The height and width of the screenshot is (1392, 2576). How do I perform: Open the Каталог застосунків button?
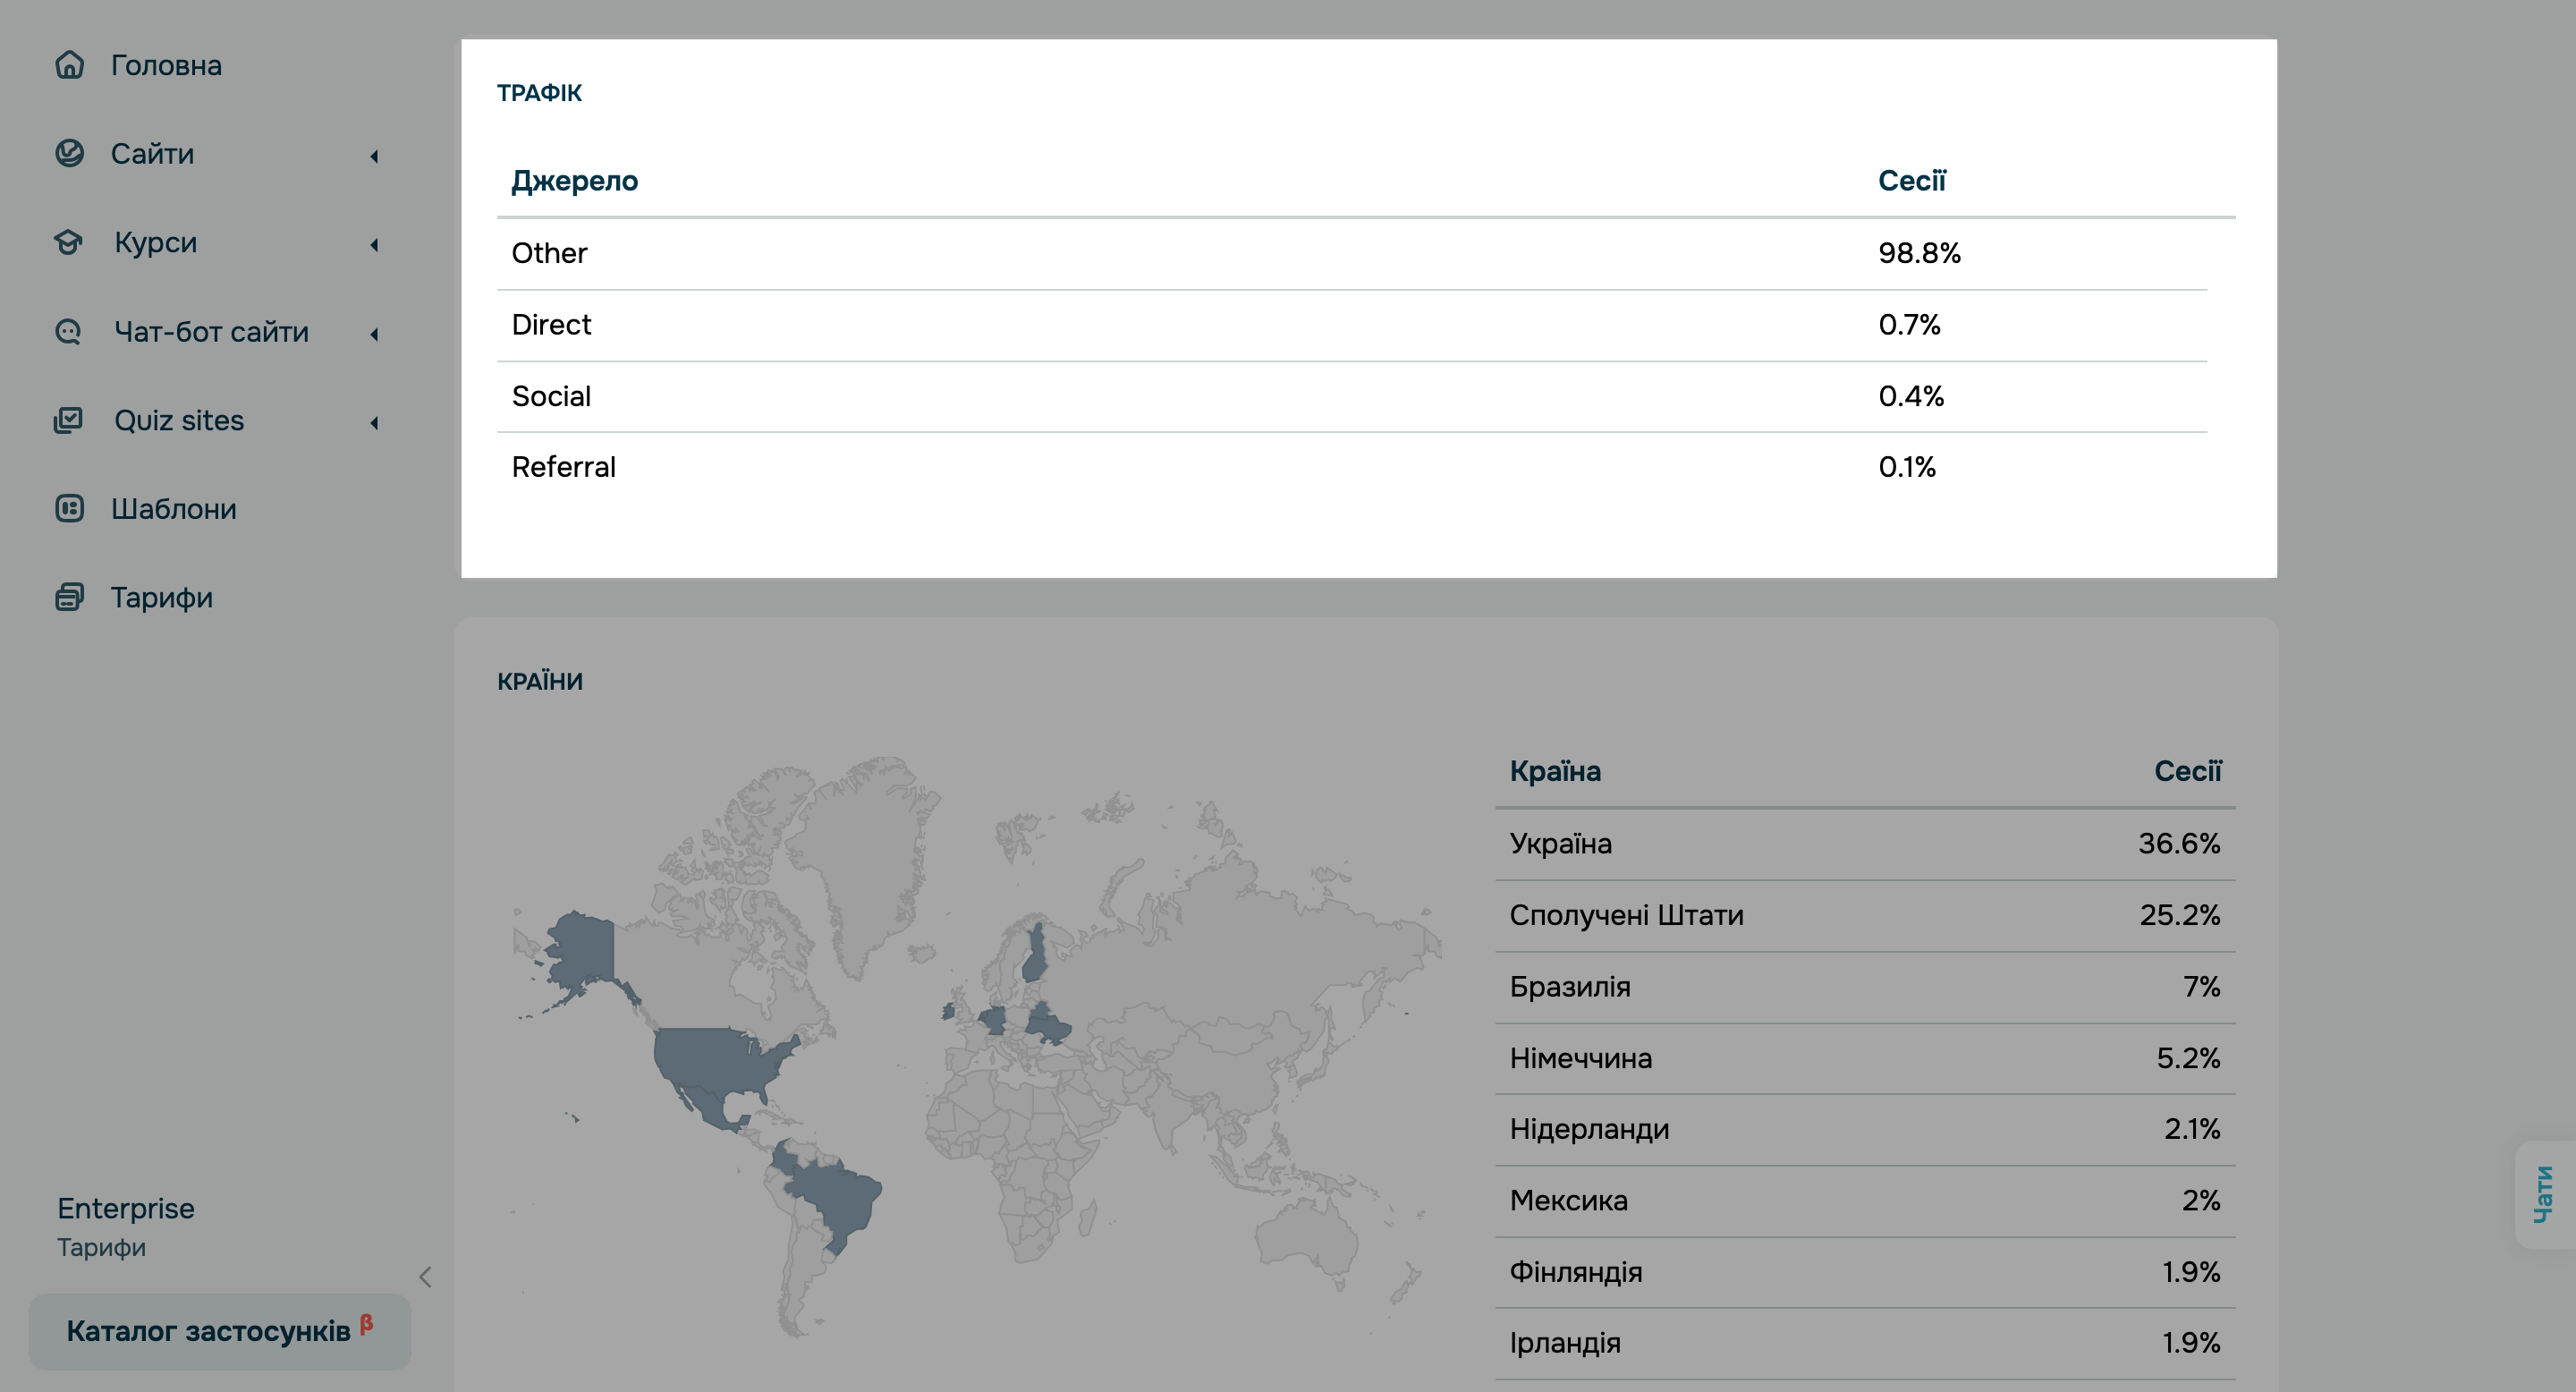[220, 1331]
